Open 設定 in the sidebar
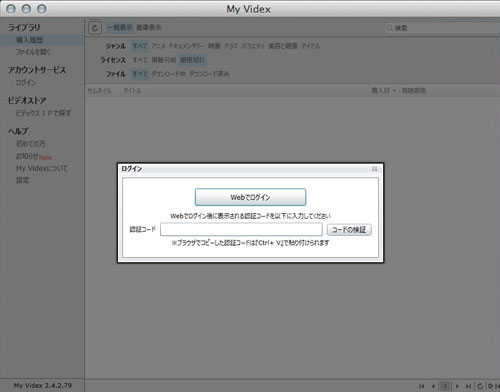The image size is (500, 392). [x=23, y=180]
